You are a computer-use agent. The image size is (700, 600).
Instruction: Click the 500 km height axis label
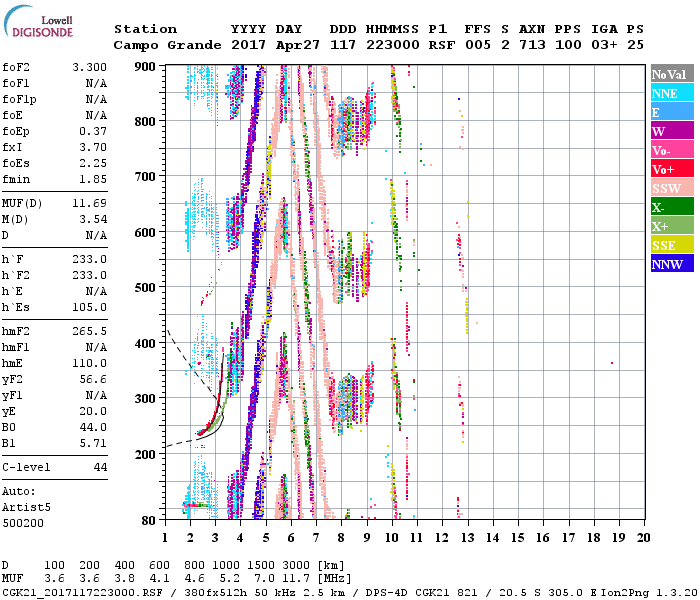(x=145, y=288)
